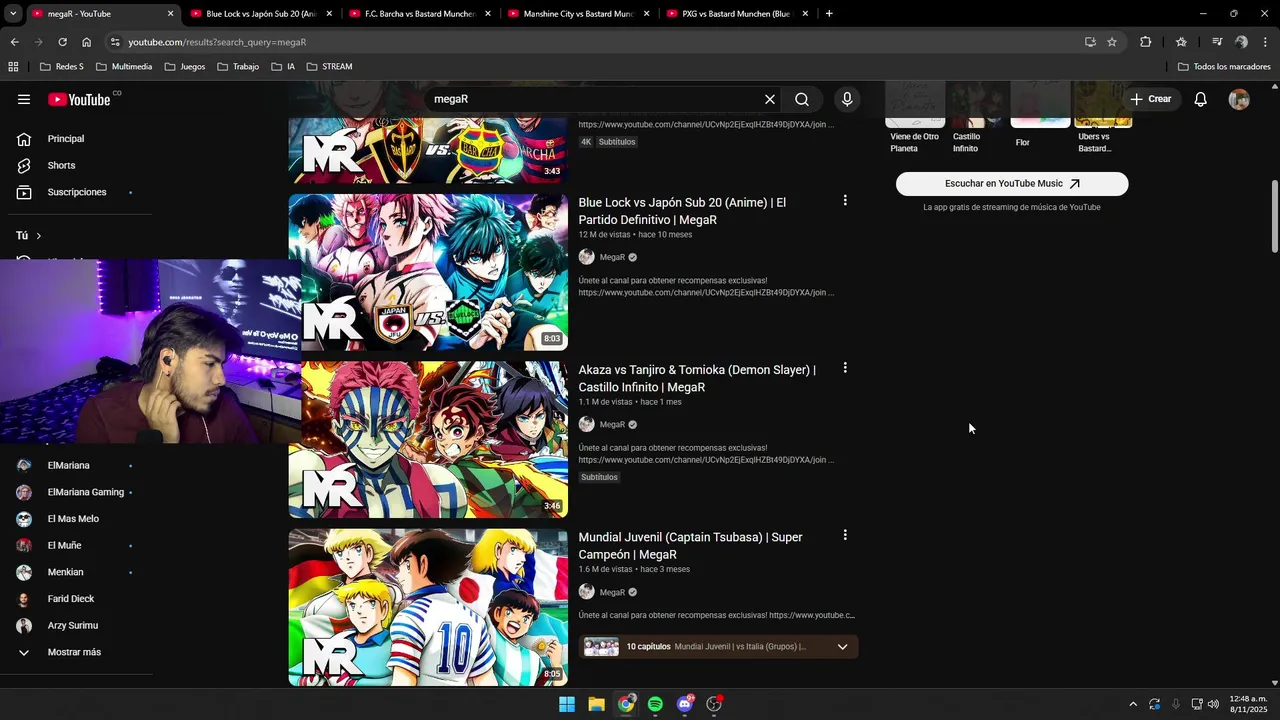
Task: Open Chrome home page button
Action: coord(86,42)
